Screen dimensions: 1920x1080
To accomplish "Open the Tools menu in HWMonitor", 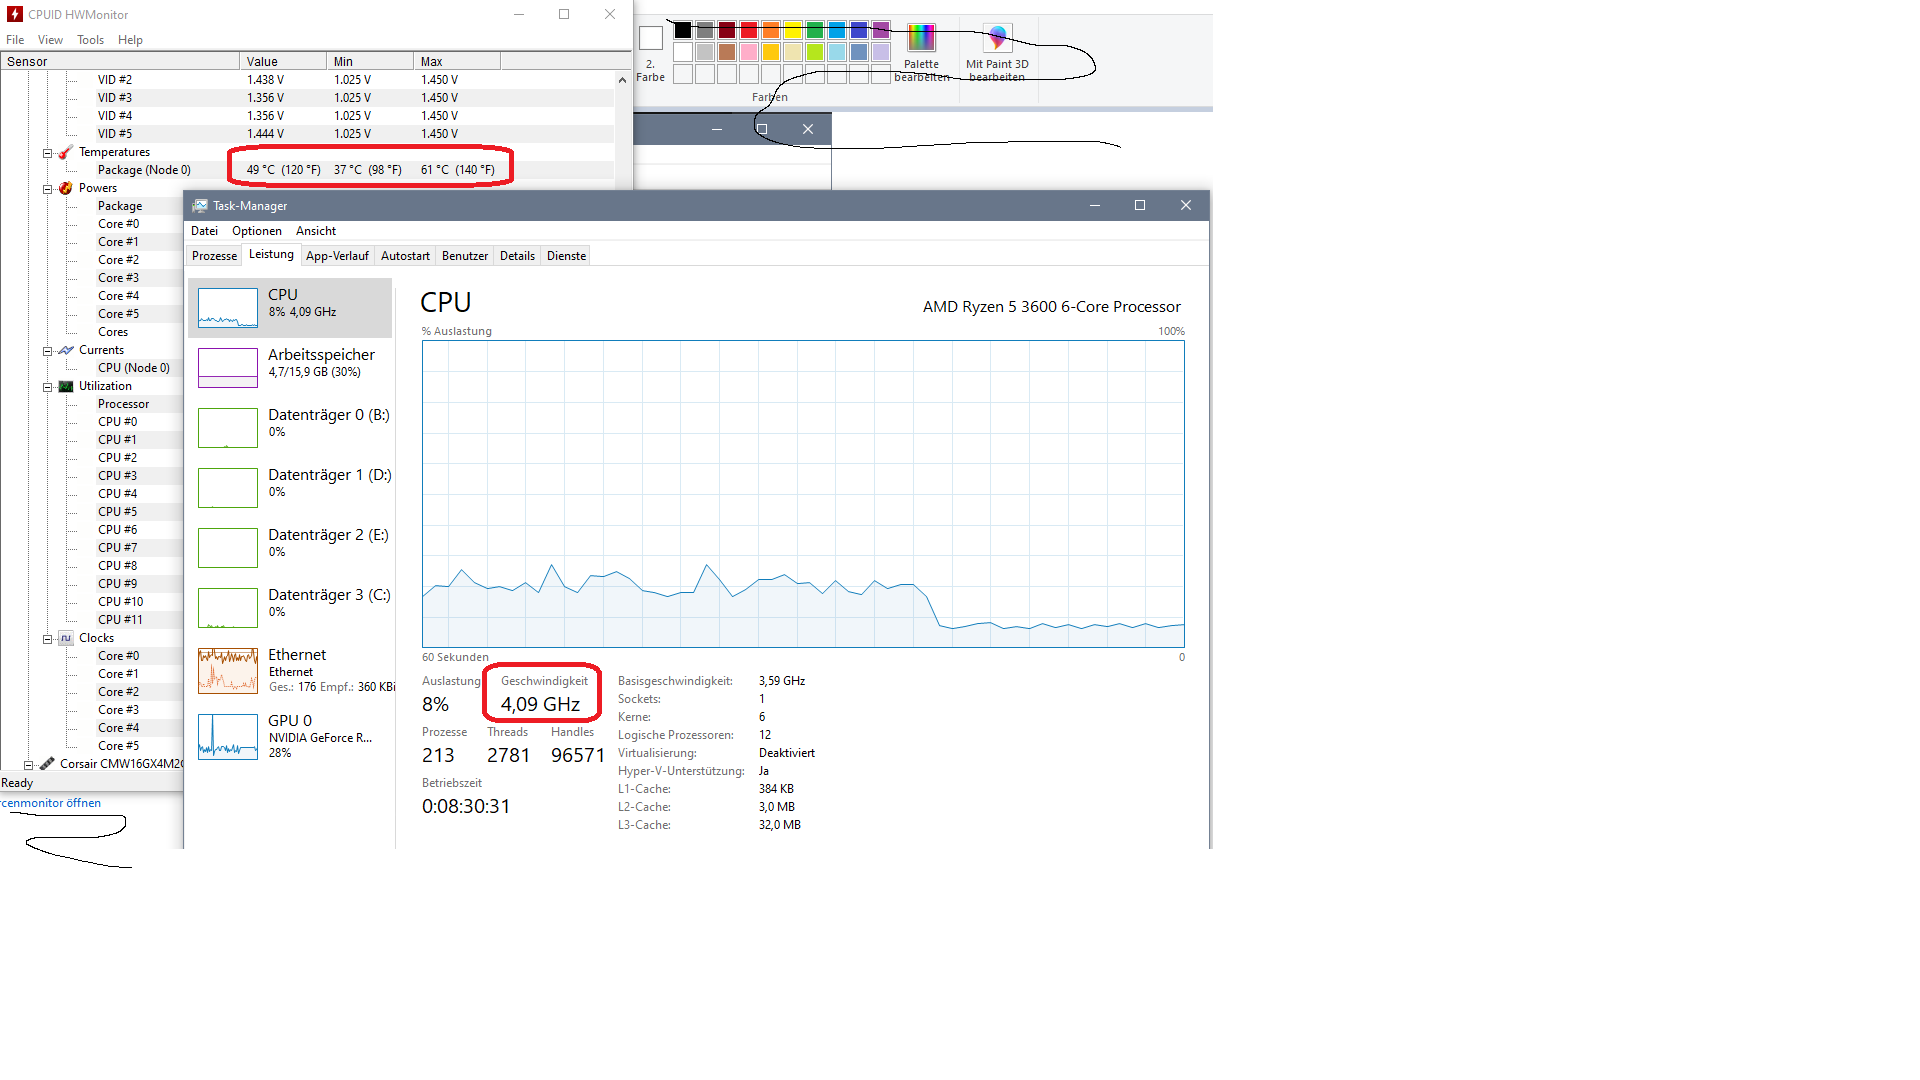I will (x=90, y=40).
